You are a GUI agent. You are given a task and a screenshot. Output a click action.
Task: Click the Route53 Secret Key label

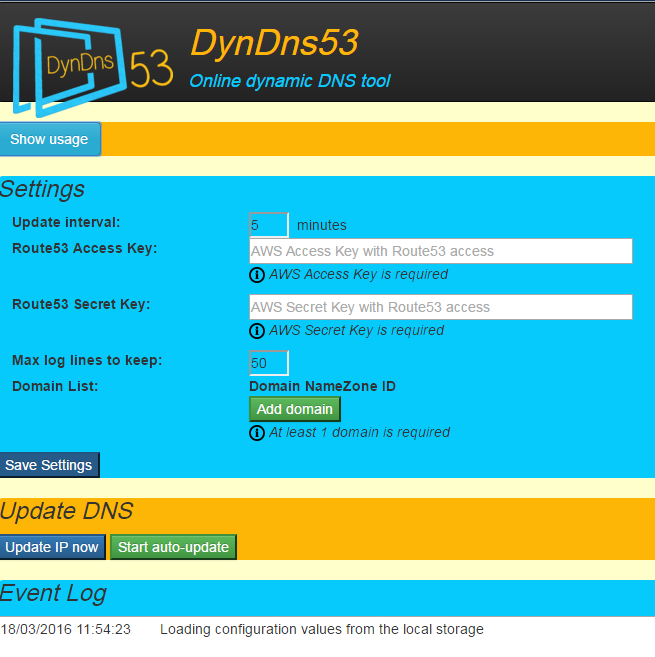[81, 304]
